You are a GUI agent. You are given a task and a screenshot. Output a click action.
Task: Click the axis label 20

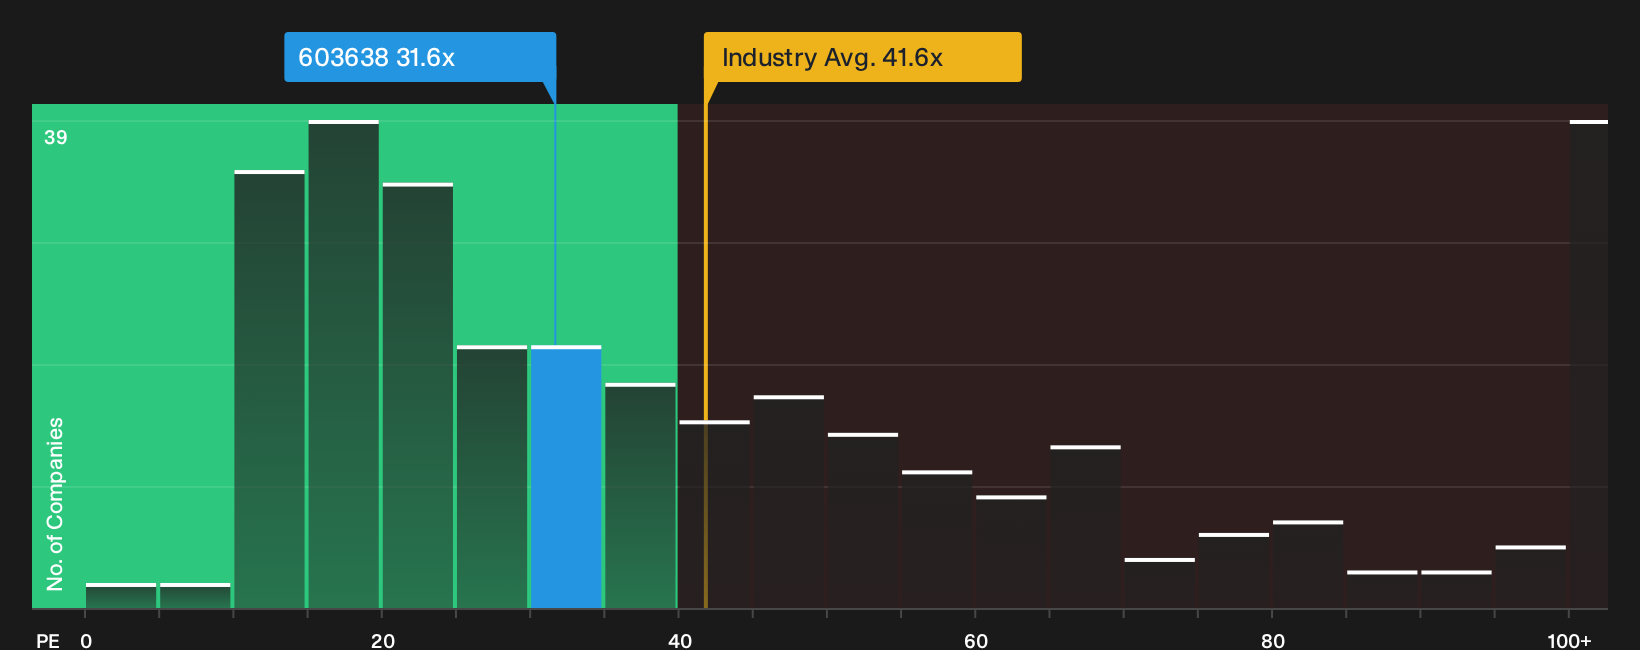(383, 641)
